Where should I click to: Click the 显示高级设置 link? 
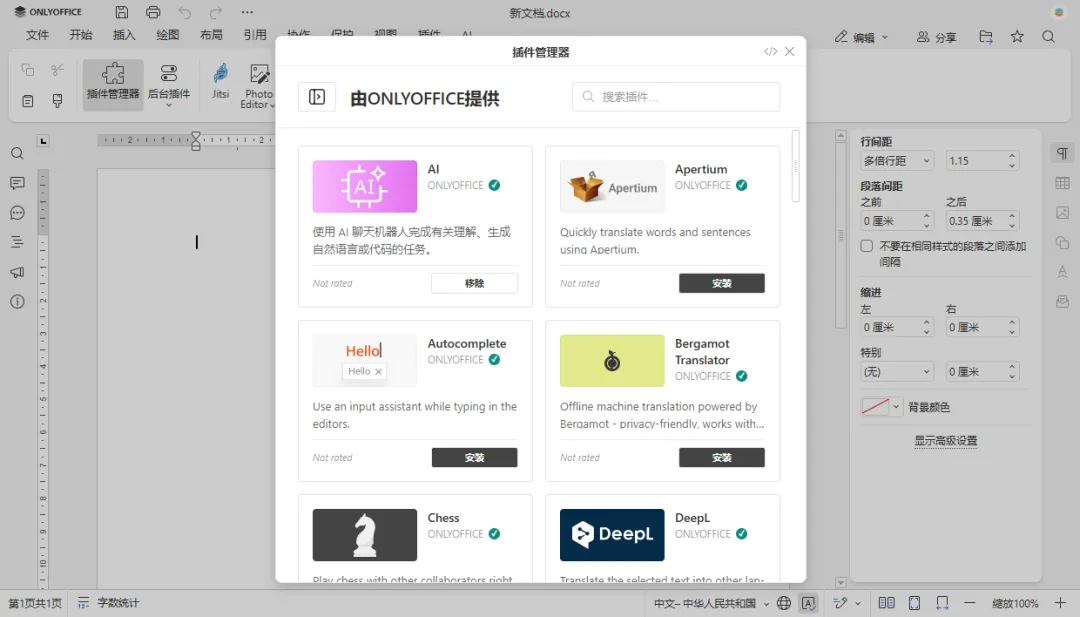click(946, 441)
